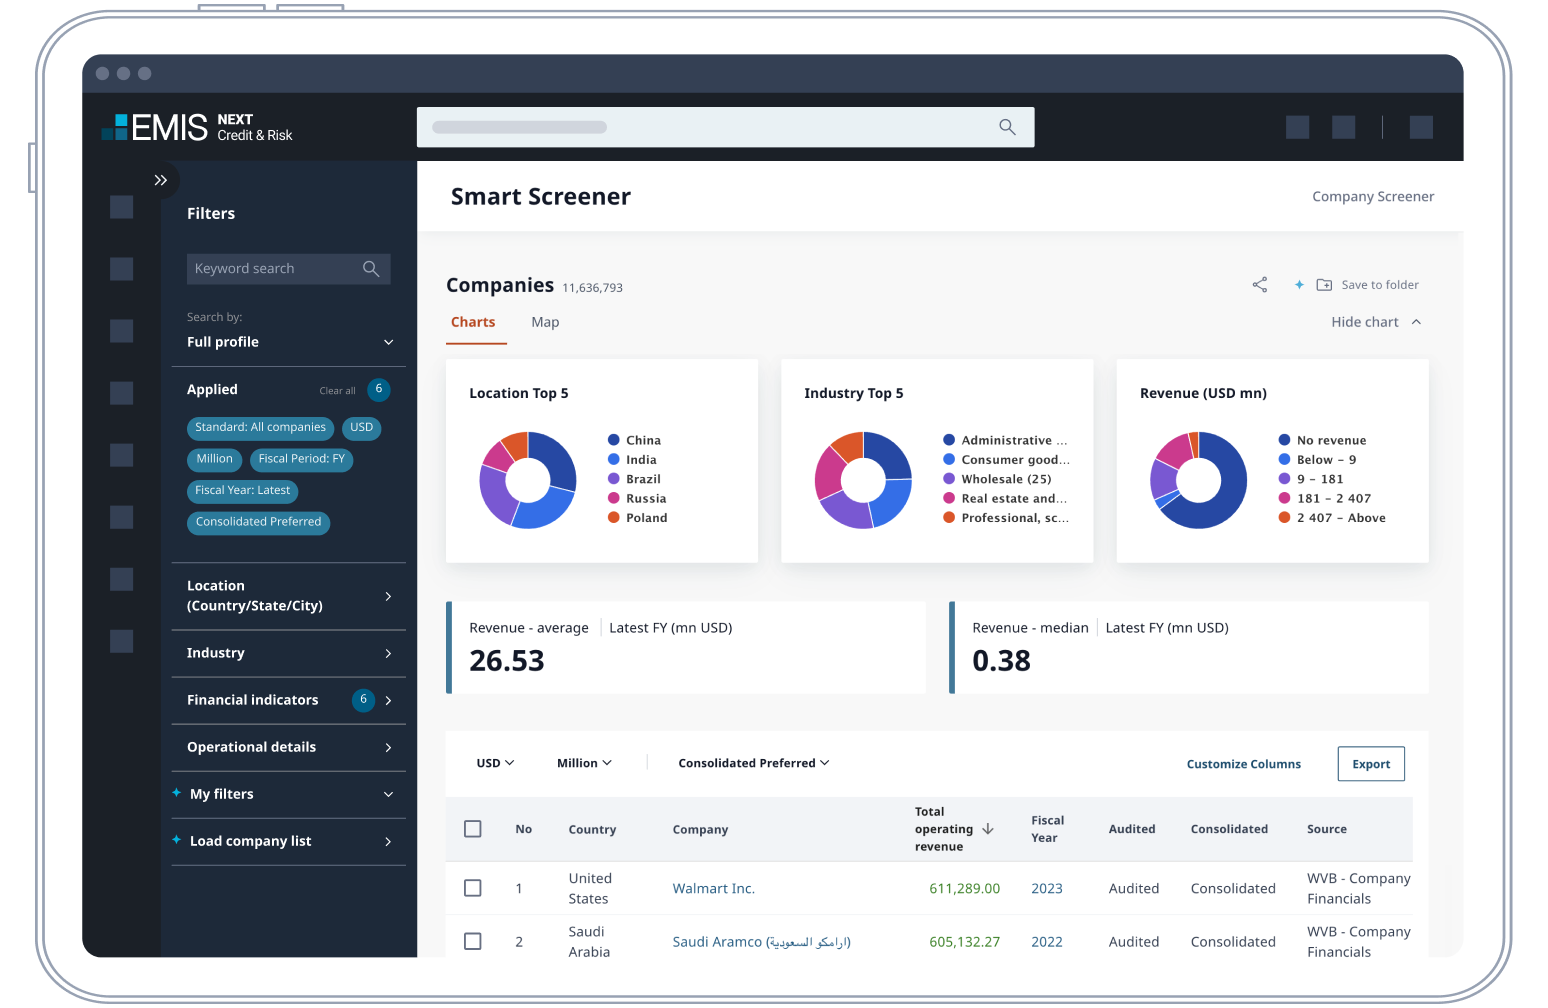The image size is (1548, 1008).
Task: Click sparkle icon beside Load company list
Action: point(177,840)
